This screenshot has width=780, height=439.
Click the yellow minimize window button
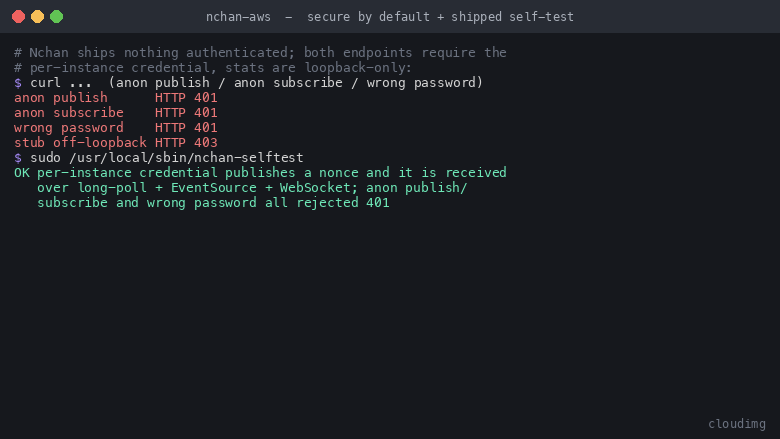[37, 16]
